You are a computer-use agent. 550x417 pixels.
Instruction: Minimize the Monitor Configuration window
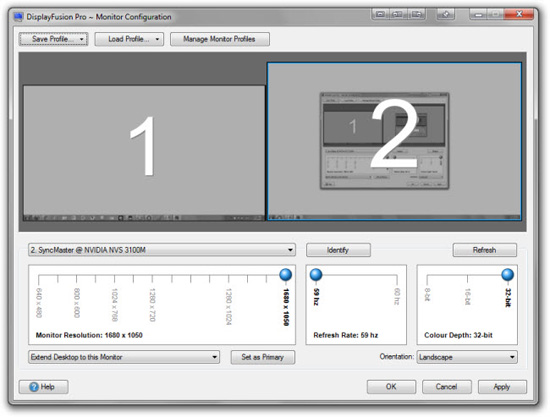tap(478, 14)
